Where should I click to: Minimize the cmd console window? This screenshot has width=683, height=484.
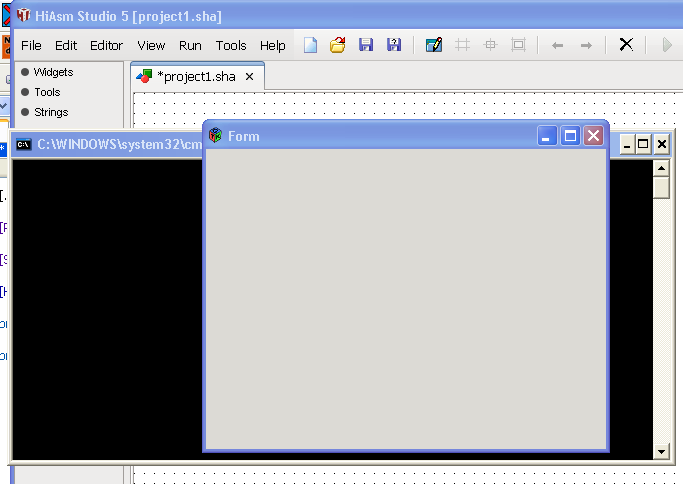click(627, 144)
